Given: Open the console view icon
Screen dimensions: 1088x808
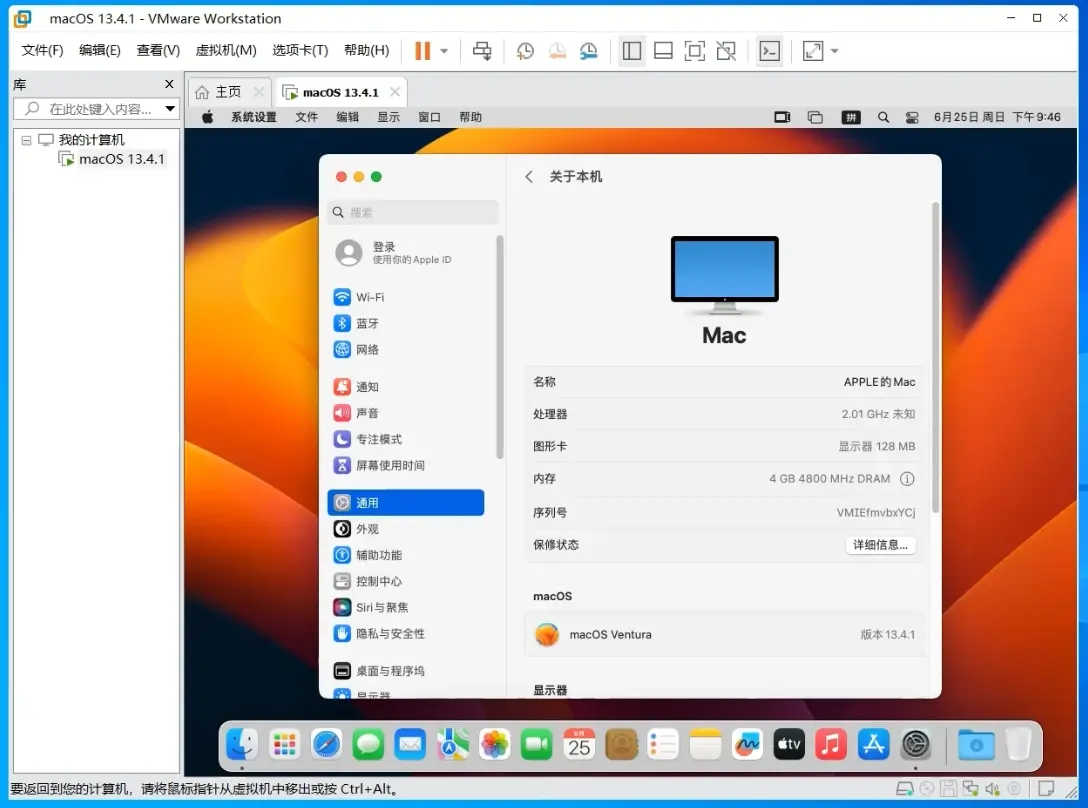Looking at the screenshot, I should pos(770,51).
